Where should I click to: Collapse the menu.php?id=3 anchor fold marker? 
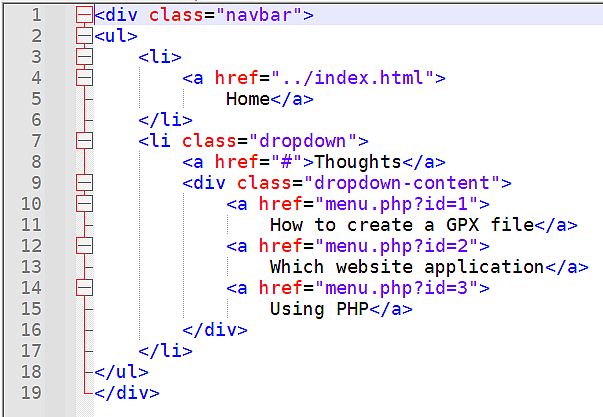pos(84,288)
